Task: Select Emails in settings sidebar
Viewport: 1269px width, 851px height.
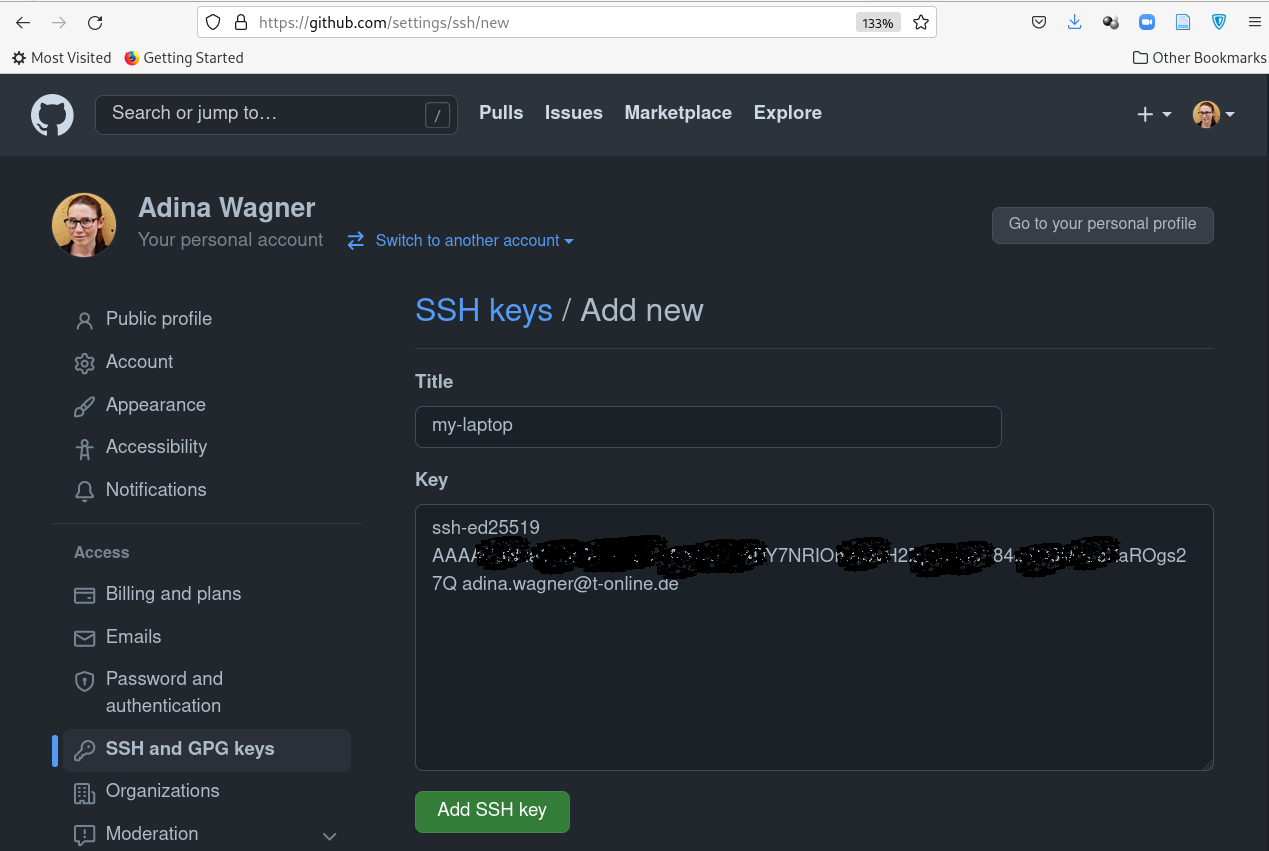Action: click(x=133, y=637)
